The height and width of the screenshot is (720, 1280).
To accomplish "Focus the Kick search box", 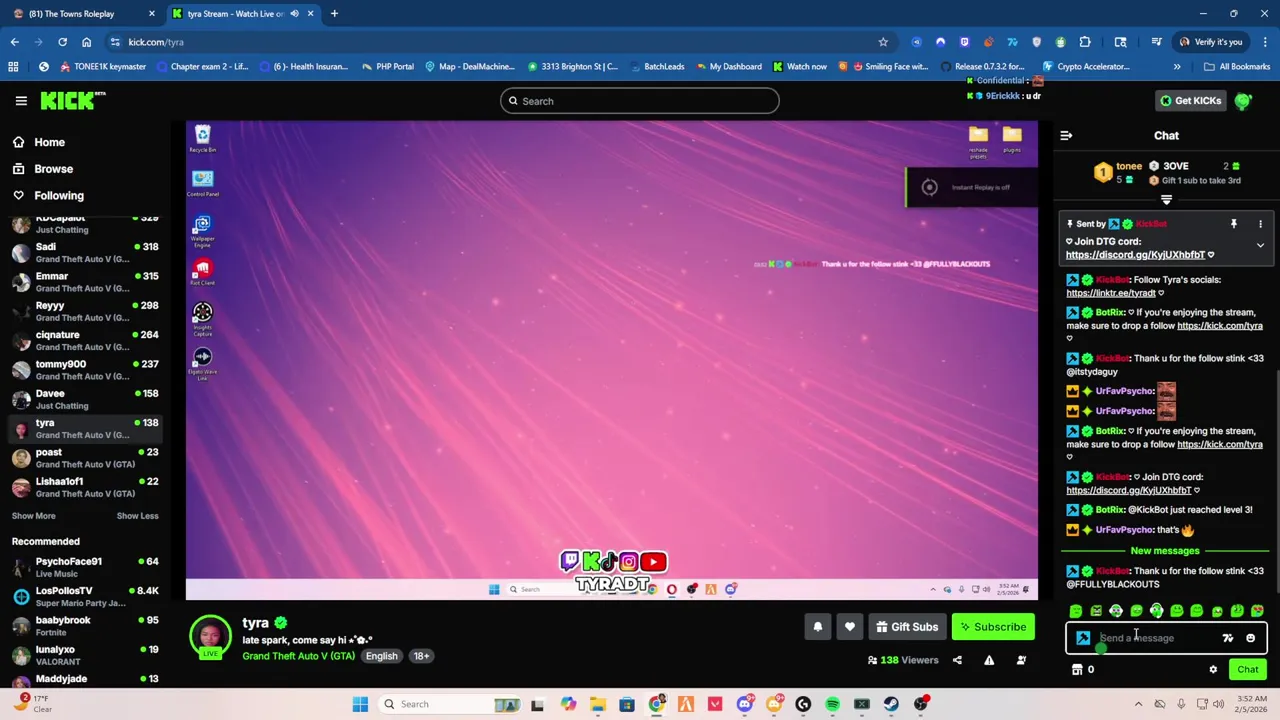I will point(640,101).
